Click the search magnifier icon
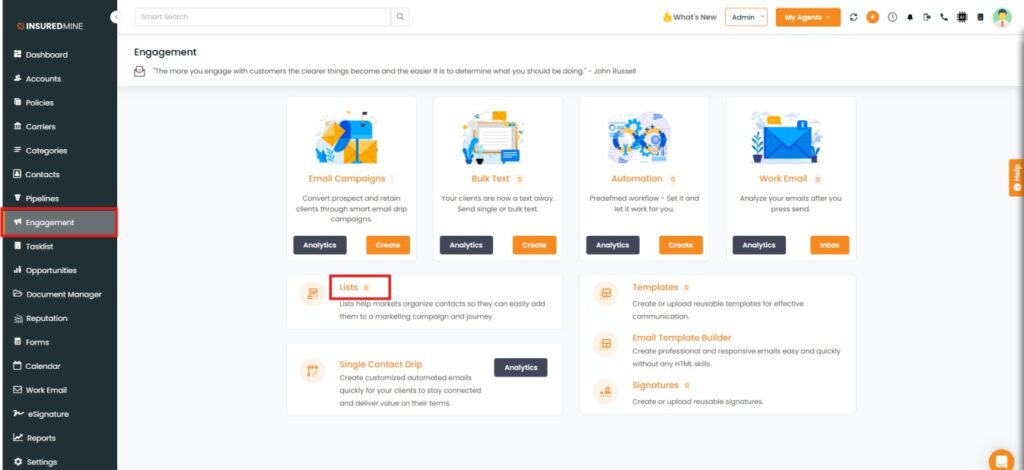Screen dimensions: 1024x470 tap(400, 17)
